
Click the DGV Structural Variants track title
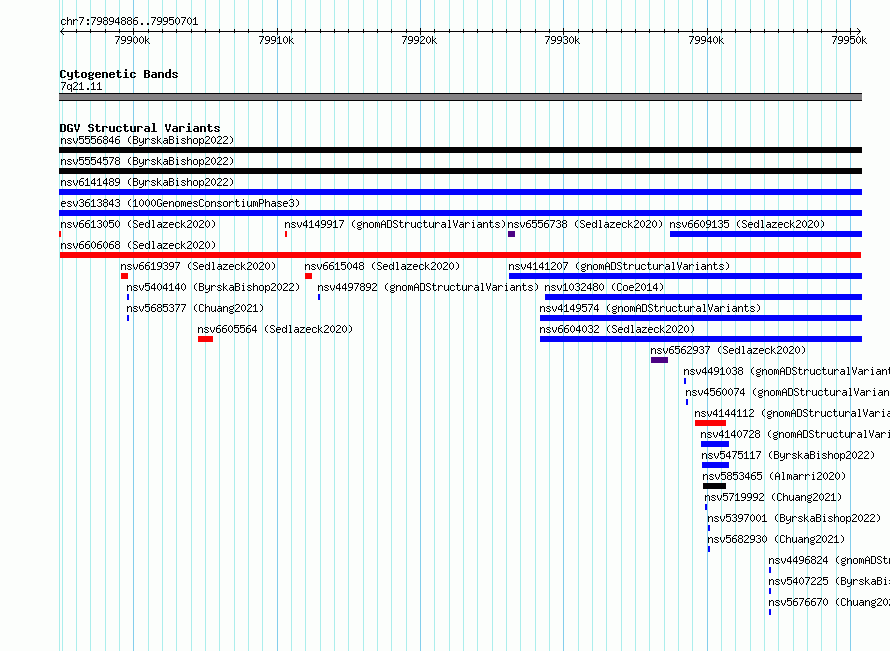[140, 128]
